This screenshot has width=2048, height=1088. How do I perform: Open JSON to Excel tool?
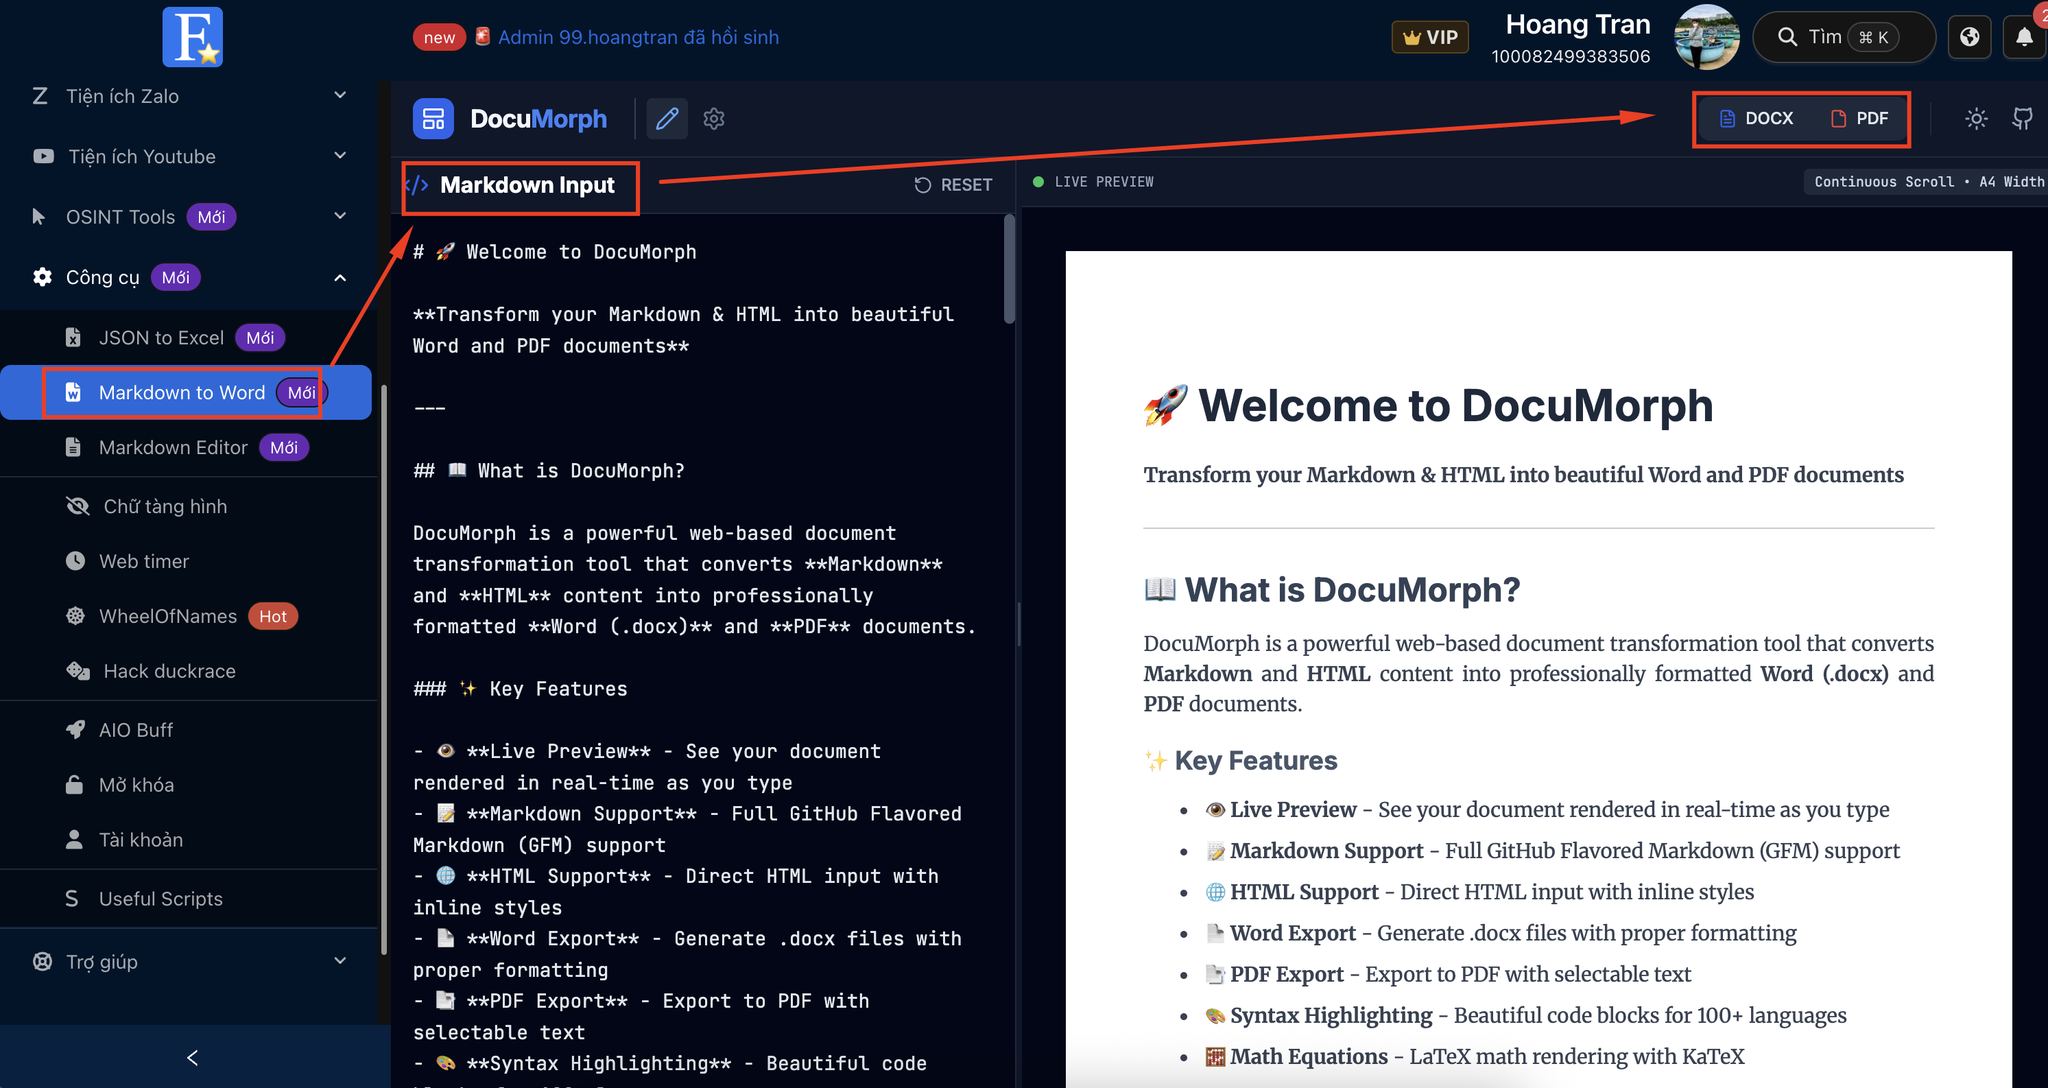(186, 338)
